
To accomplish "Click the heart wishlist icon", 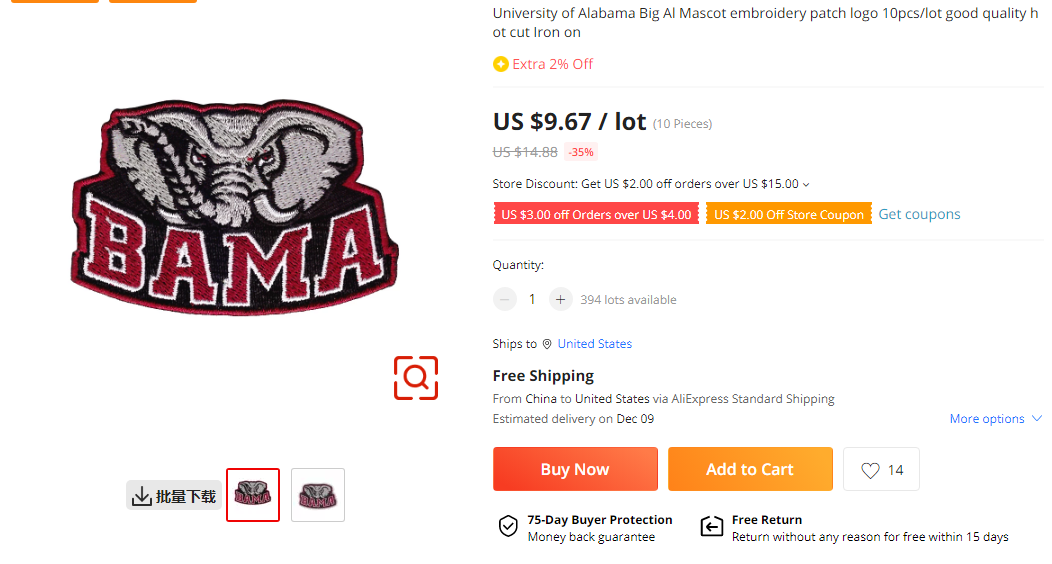I will click(x=870, y=470).
